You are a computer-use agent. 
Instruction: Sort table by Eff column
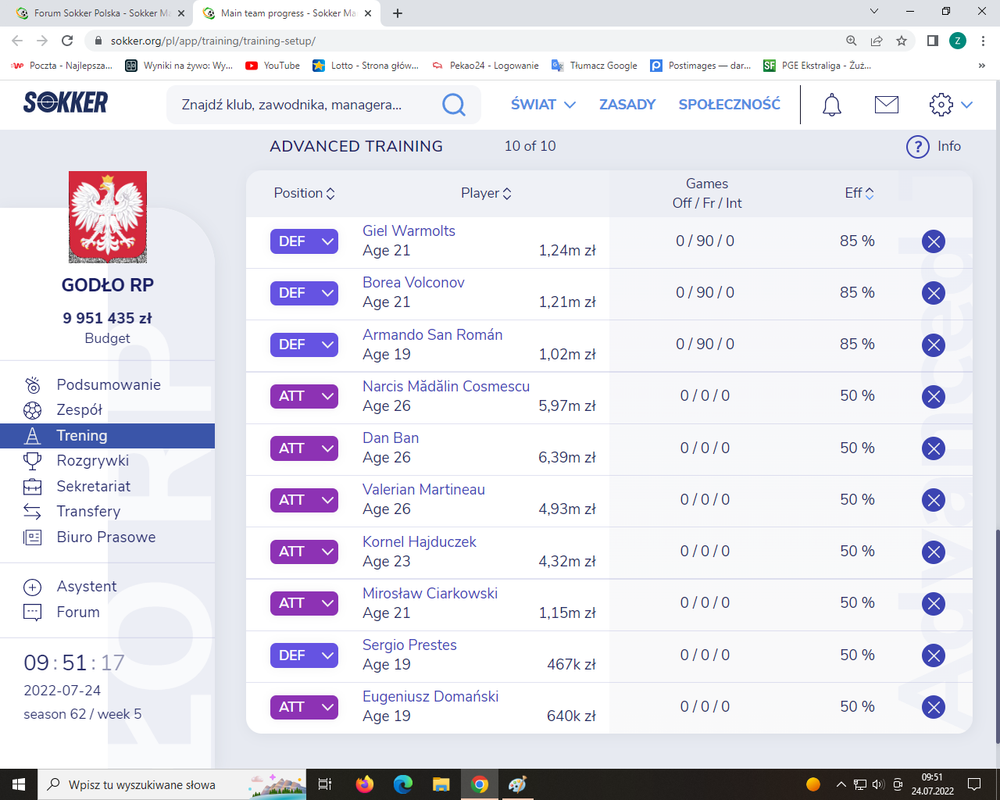point(859,193)
